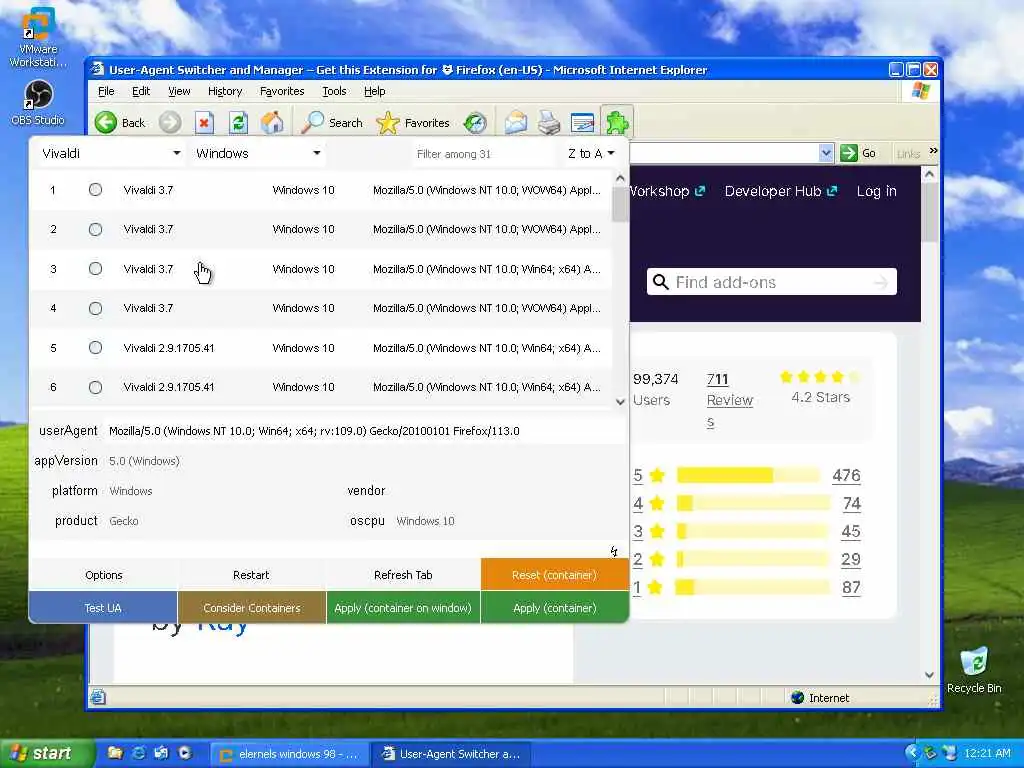Open the History clock toolbar icon

click(x=475, y=122)
